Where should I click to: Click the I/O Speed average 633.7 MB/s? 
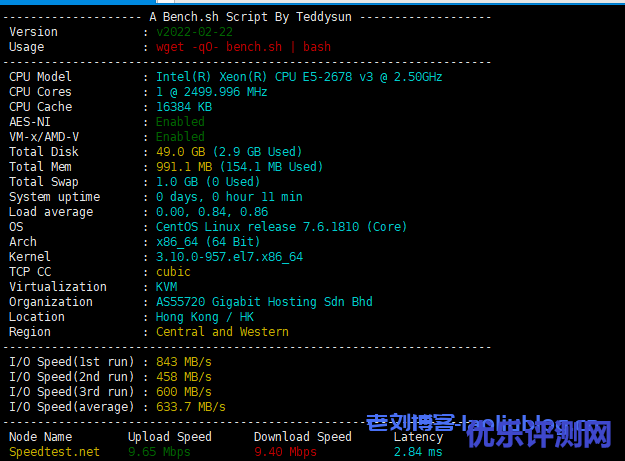[190, 407]
